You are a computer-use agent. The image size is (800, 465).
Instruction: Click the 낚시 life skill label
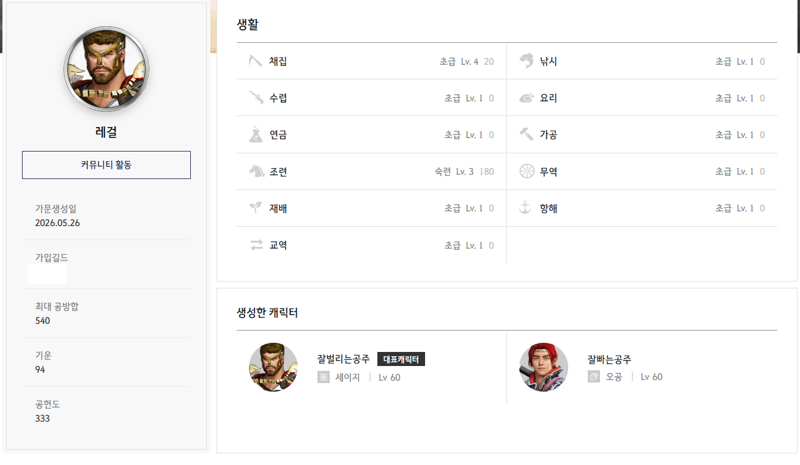click(548, 61)
